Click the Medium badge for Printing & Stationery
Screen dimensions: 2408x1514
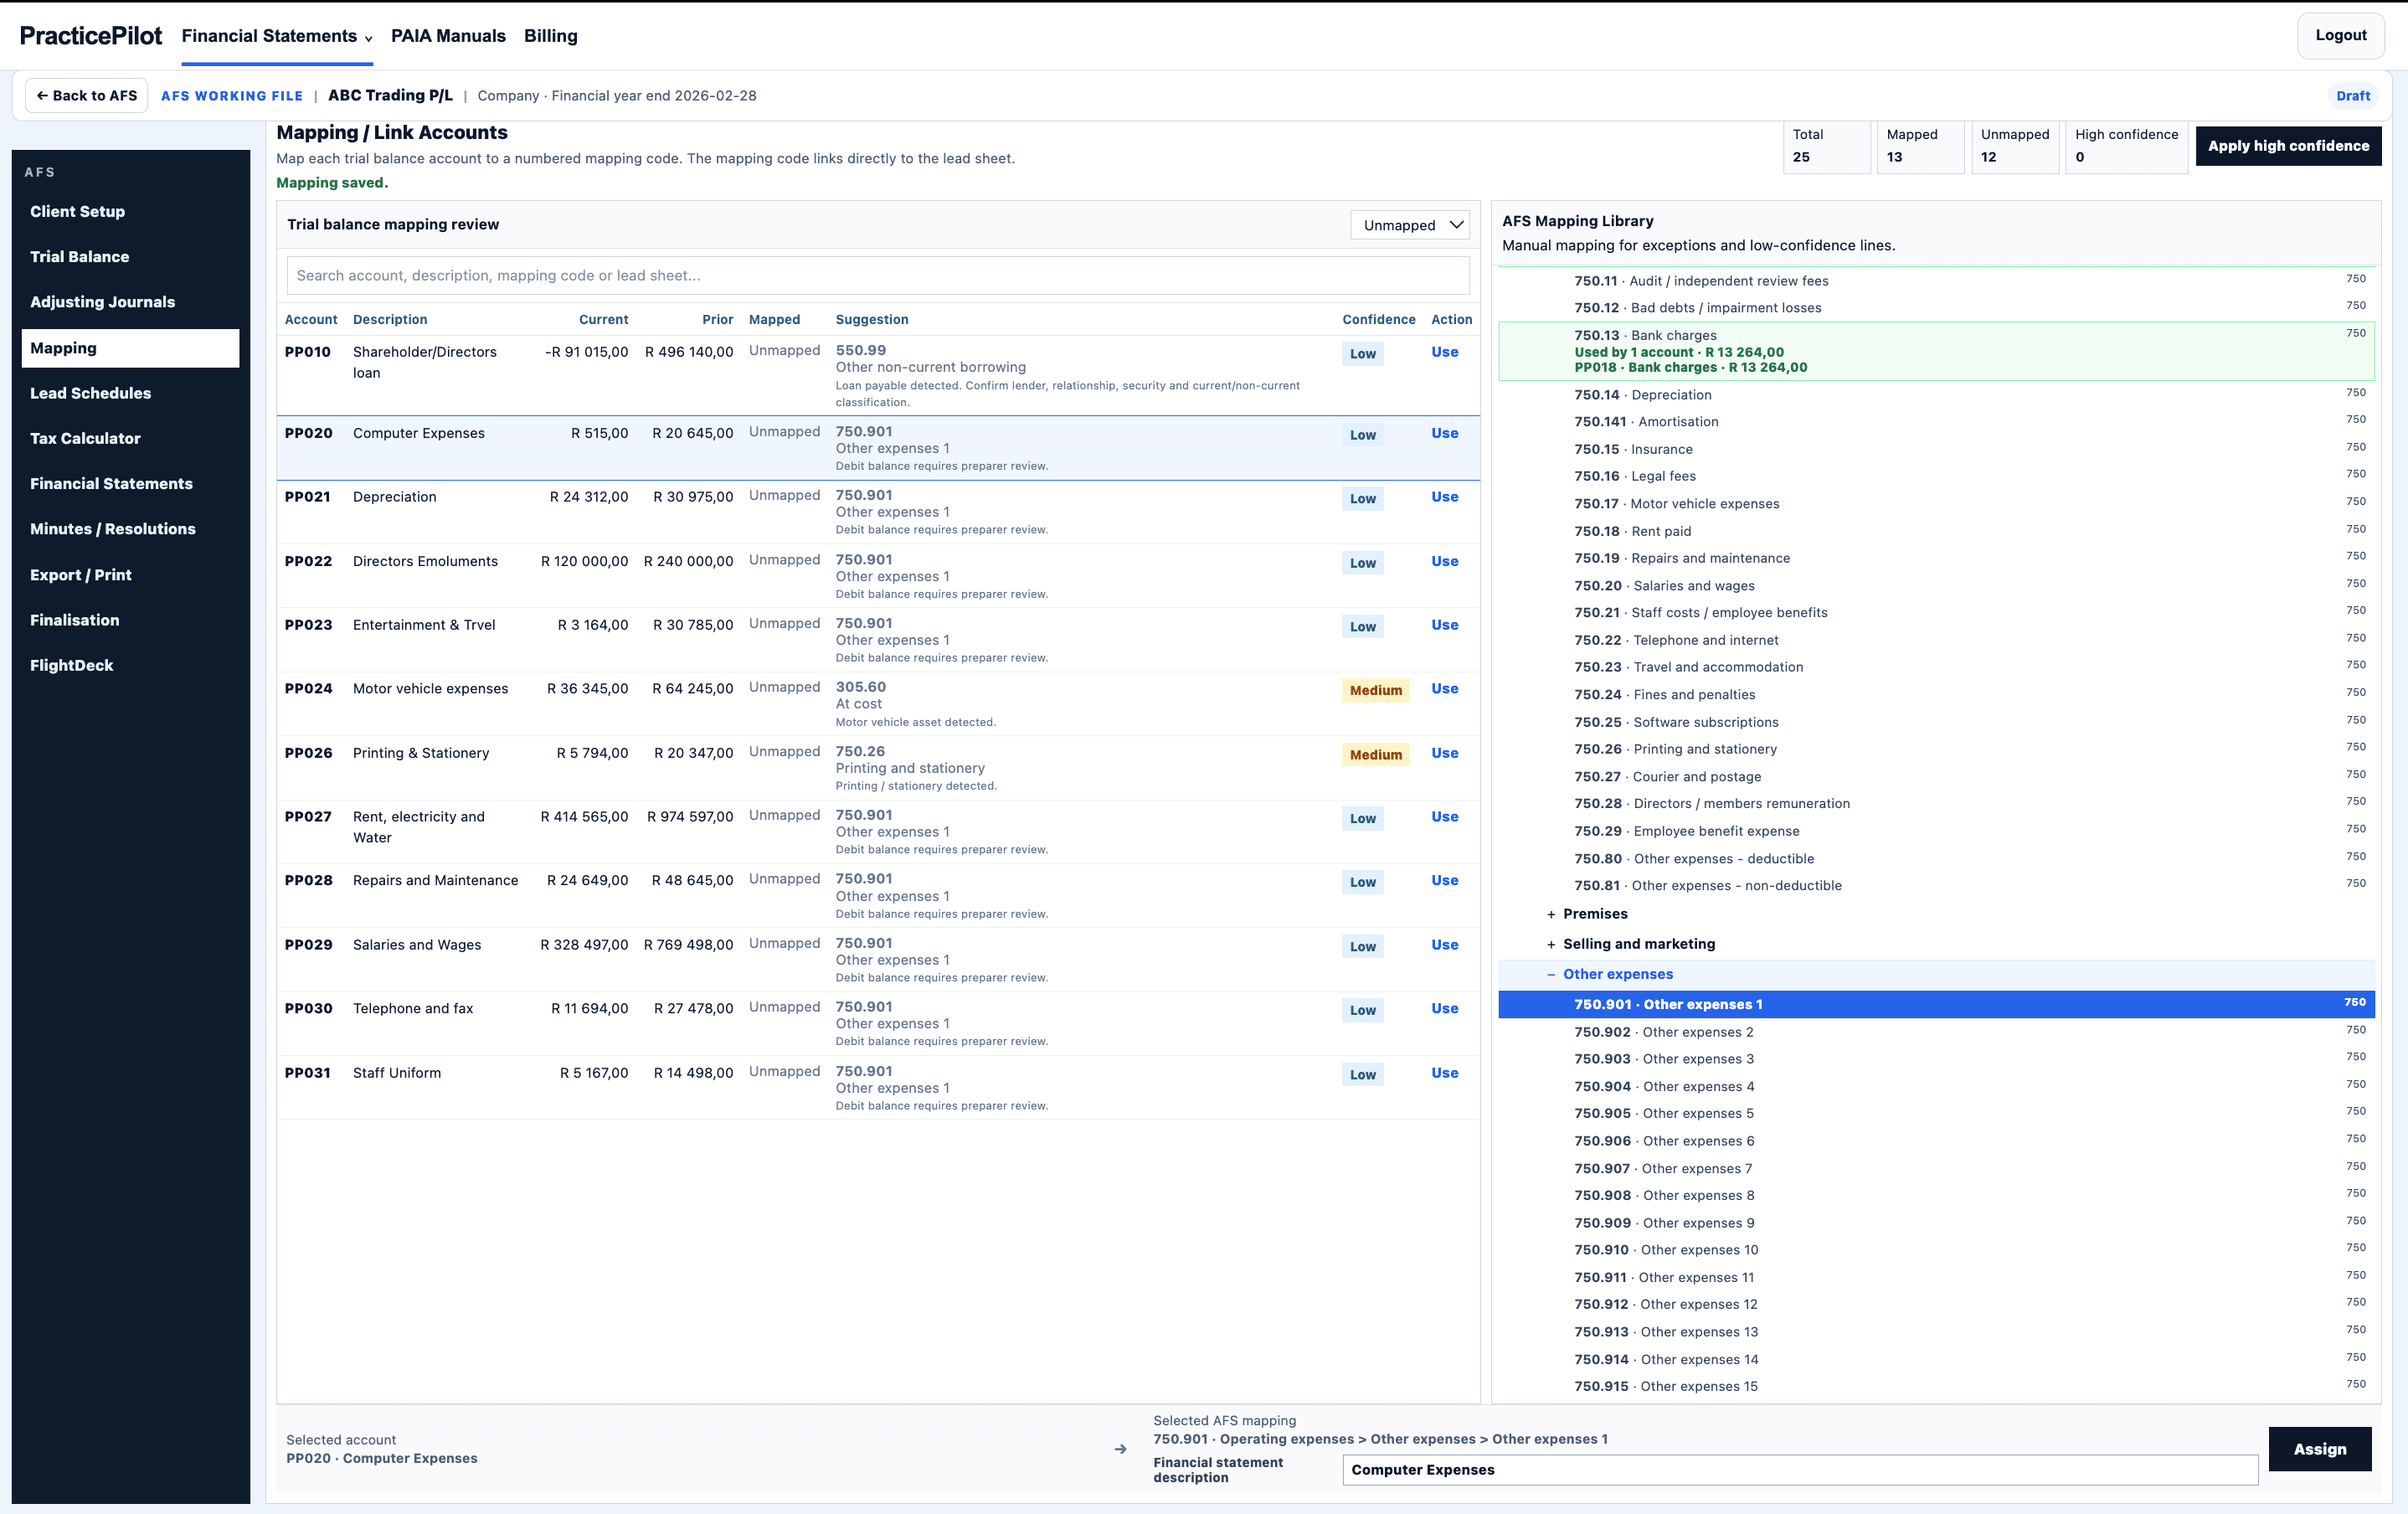point(1375,755)
